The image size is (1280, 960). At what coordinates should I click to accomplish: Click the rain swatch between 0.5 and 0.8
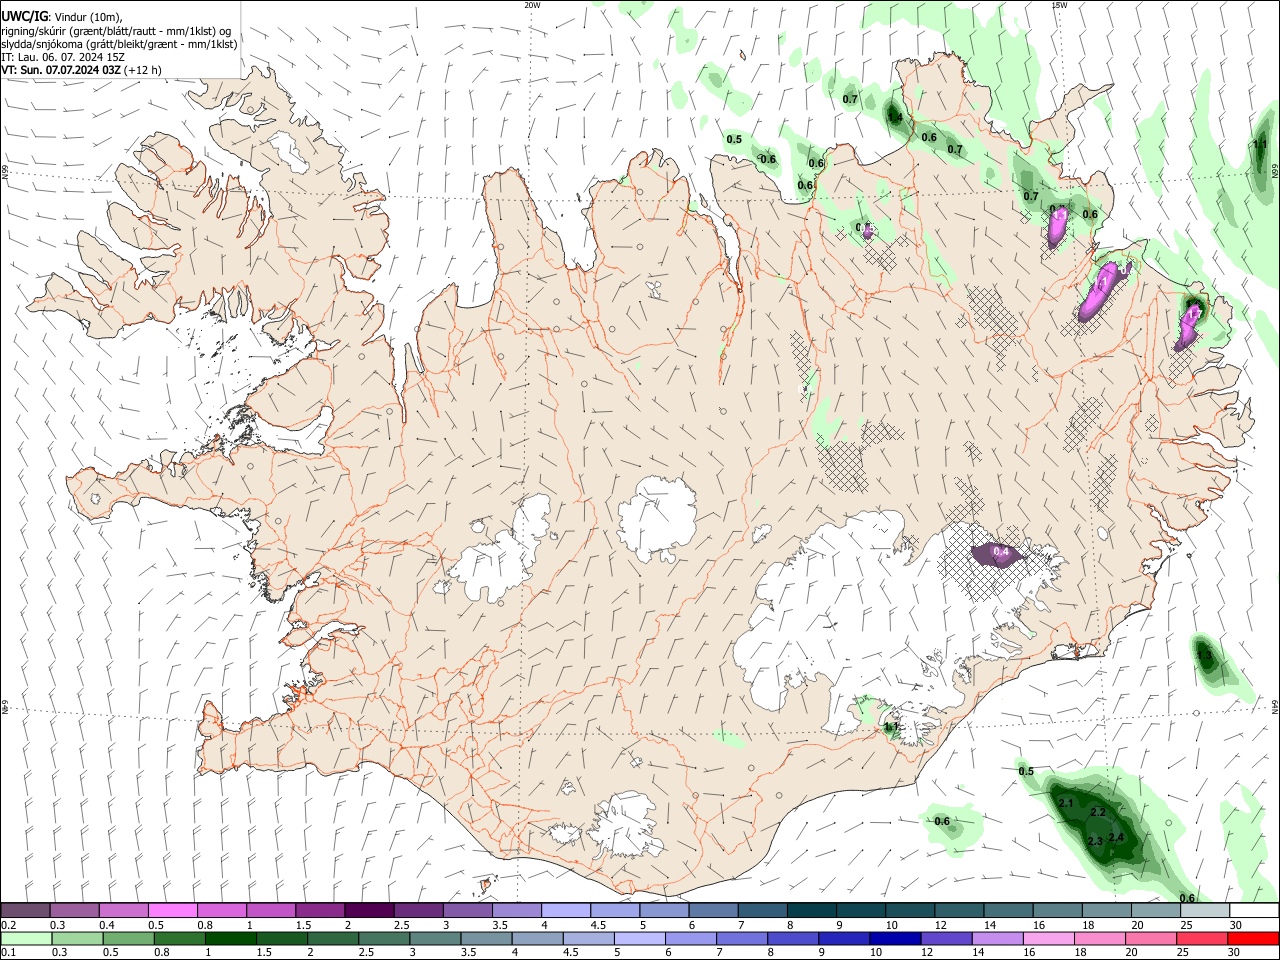(128, 939)
